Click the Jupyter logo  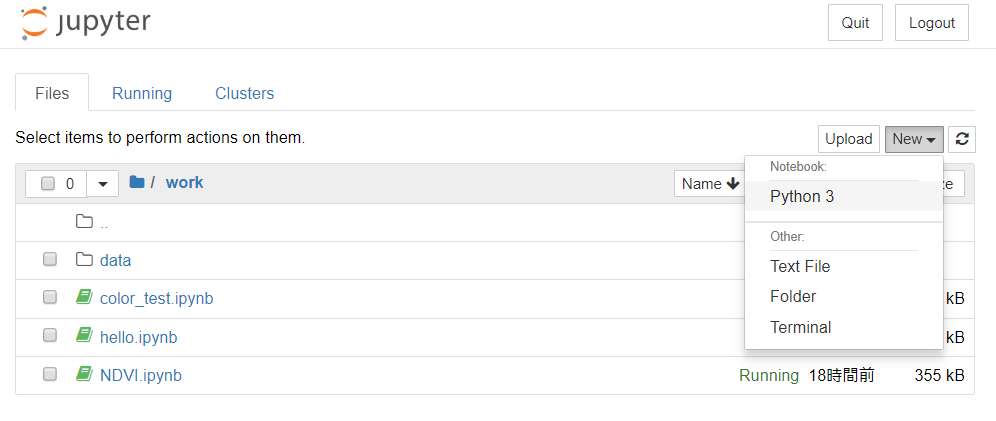[85, 22]
